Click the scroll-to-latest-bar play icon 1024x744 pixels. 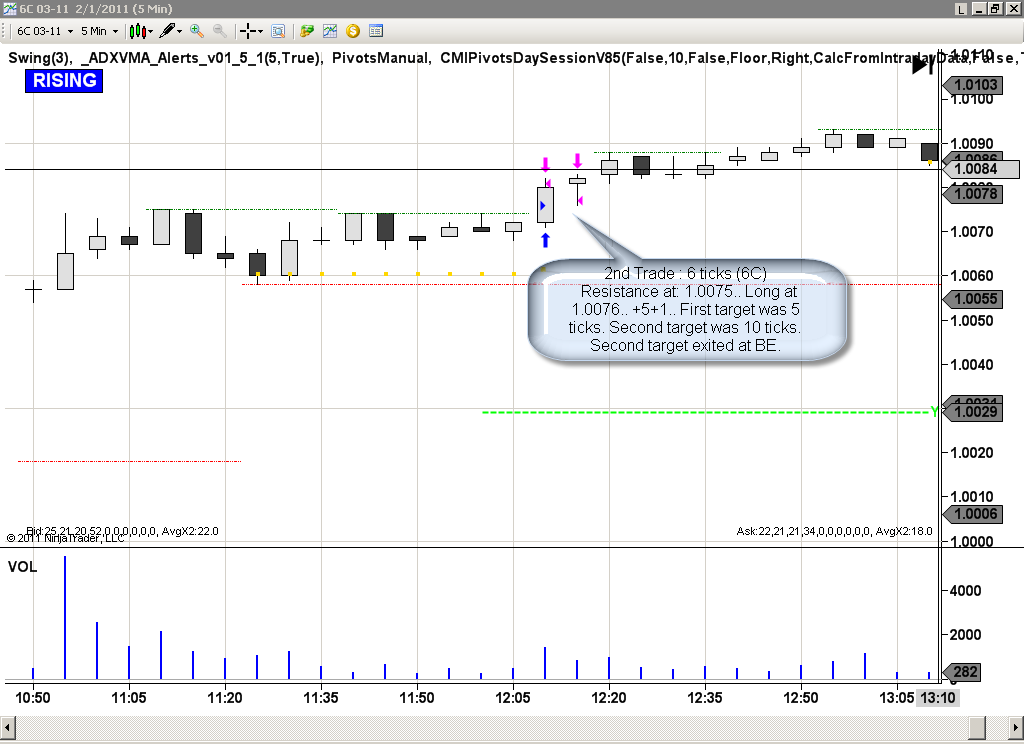tap(922, 65)
